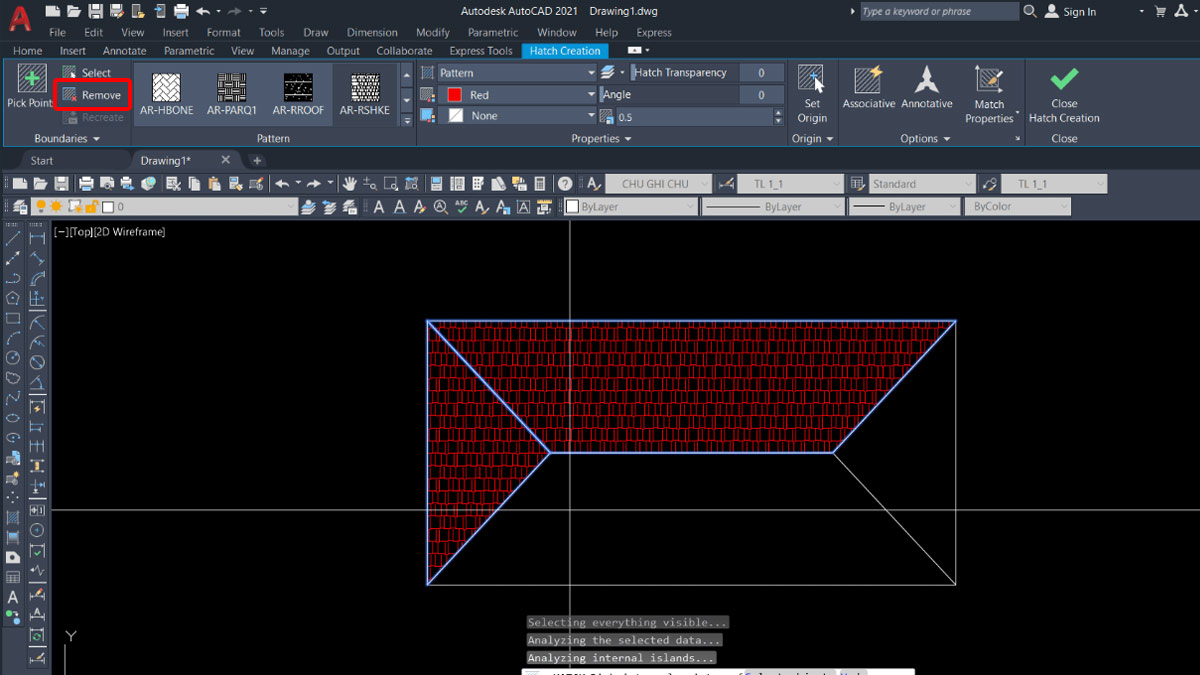
Task: Select the Line tool in left draw toolbar
Action: (13, 238)
